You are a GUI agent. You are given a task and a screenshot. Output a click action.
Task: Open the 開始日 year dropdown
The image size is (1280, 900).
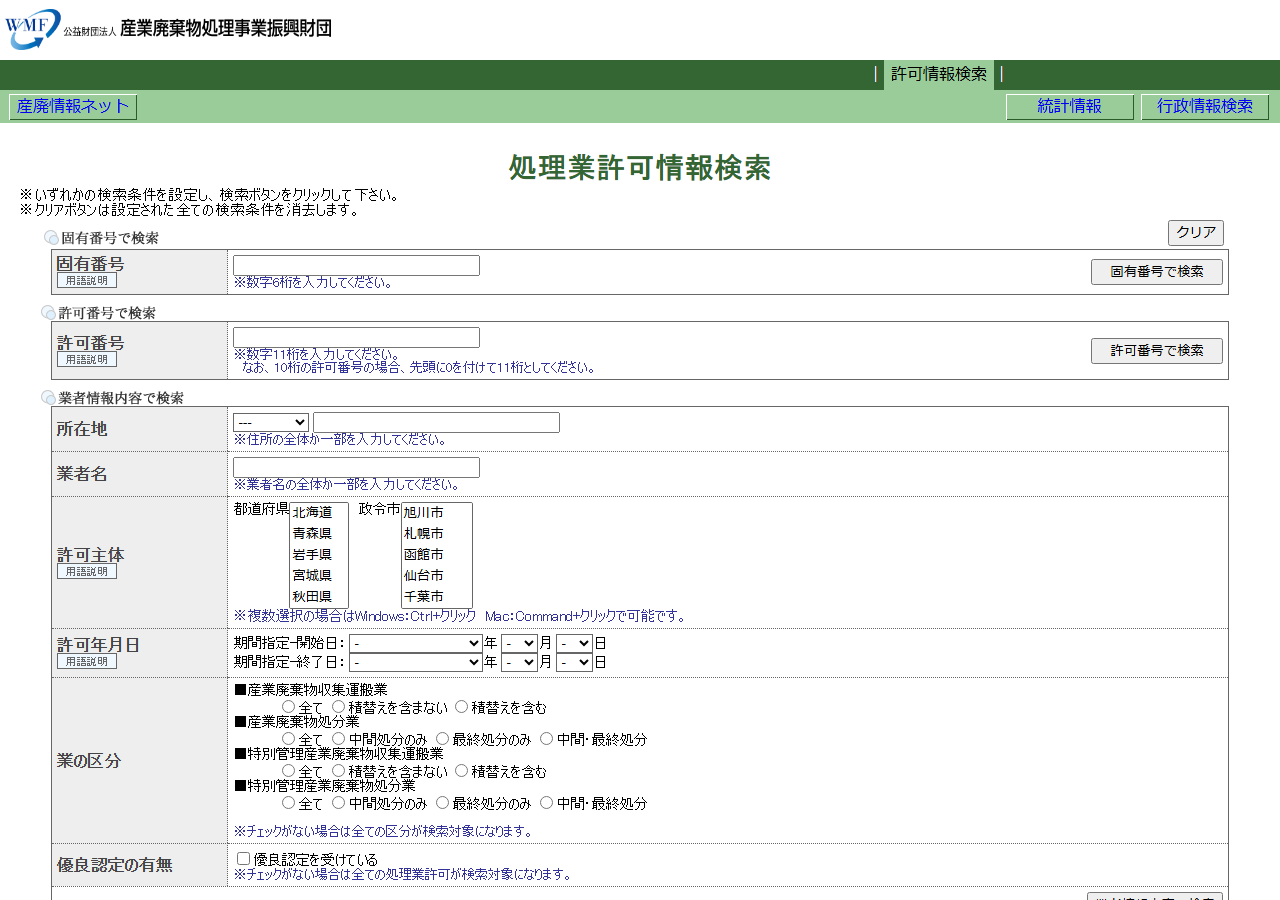click(x=416, y=643)
